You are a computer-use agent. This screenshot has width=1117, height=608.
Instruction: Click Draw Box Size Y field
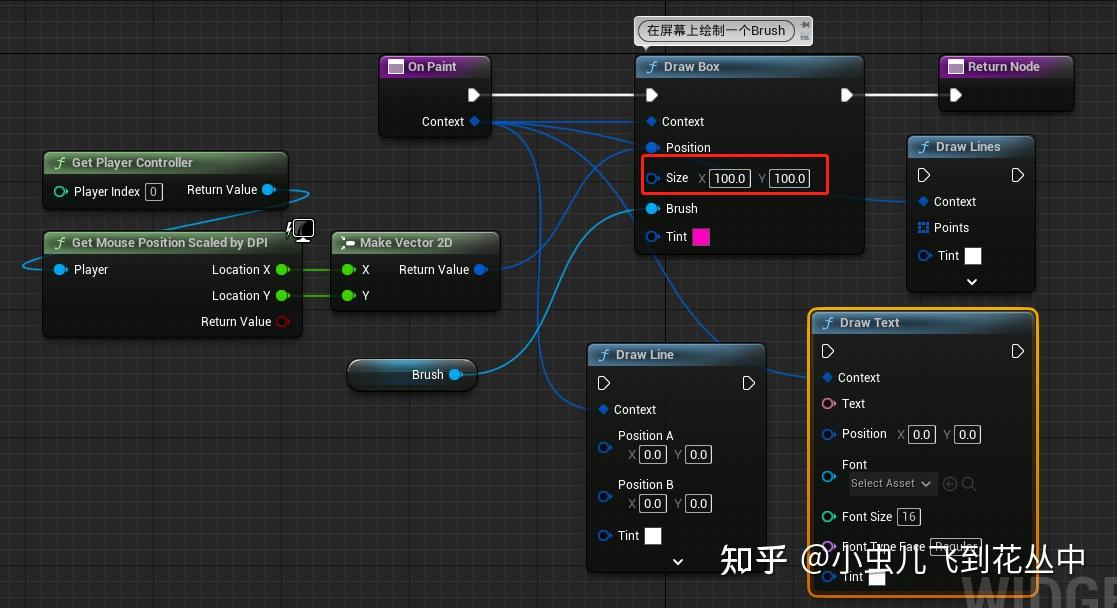[x=789, y=178]
